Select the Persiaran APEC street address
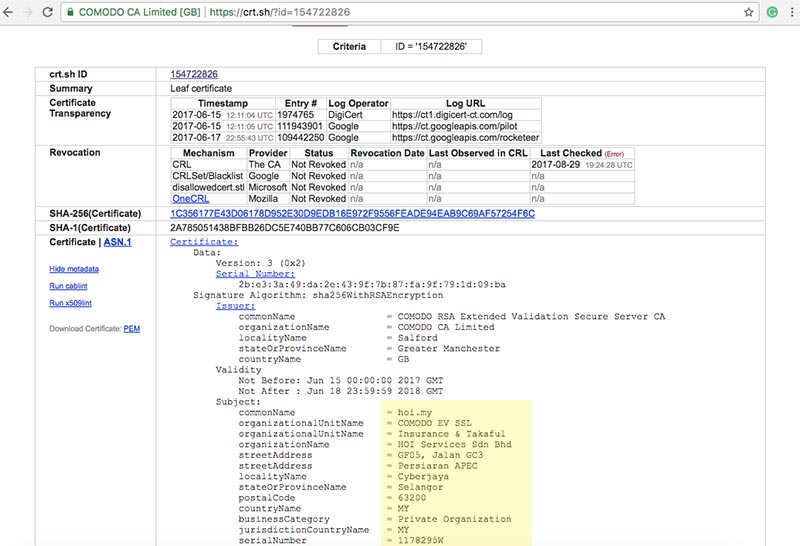This screenshot has height=546, width=800. point(438,466)
